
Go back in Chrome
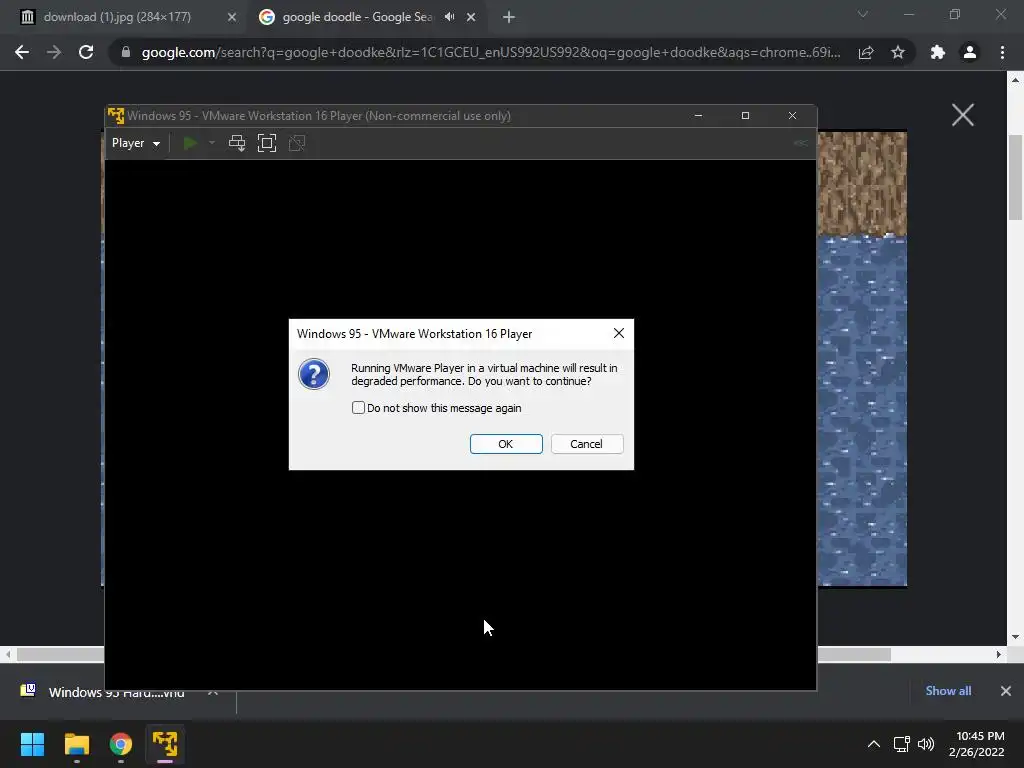(22, 52)
